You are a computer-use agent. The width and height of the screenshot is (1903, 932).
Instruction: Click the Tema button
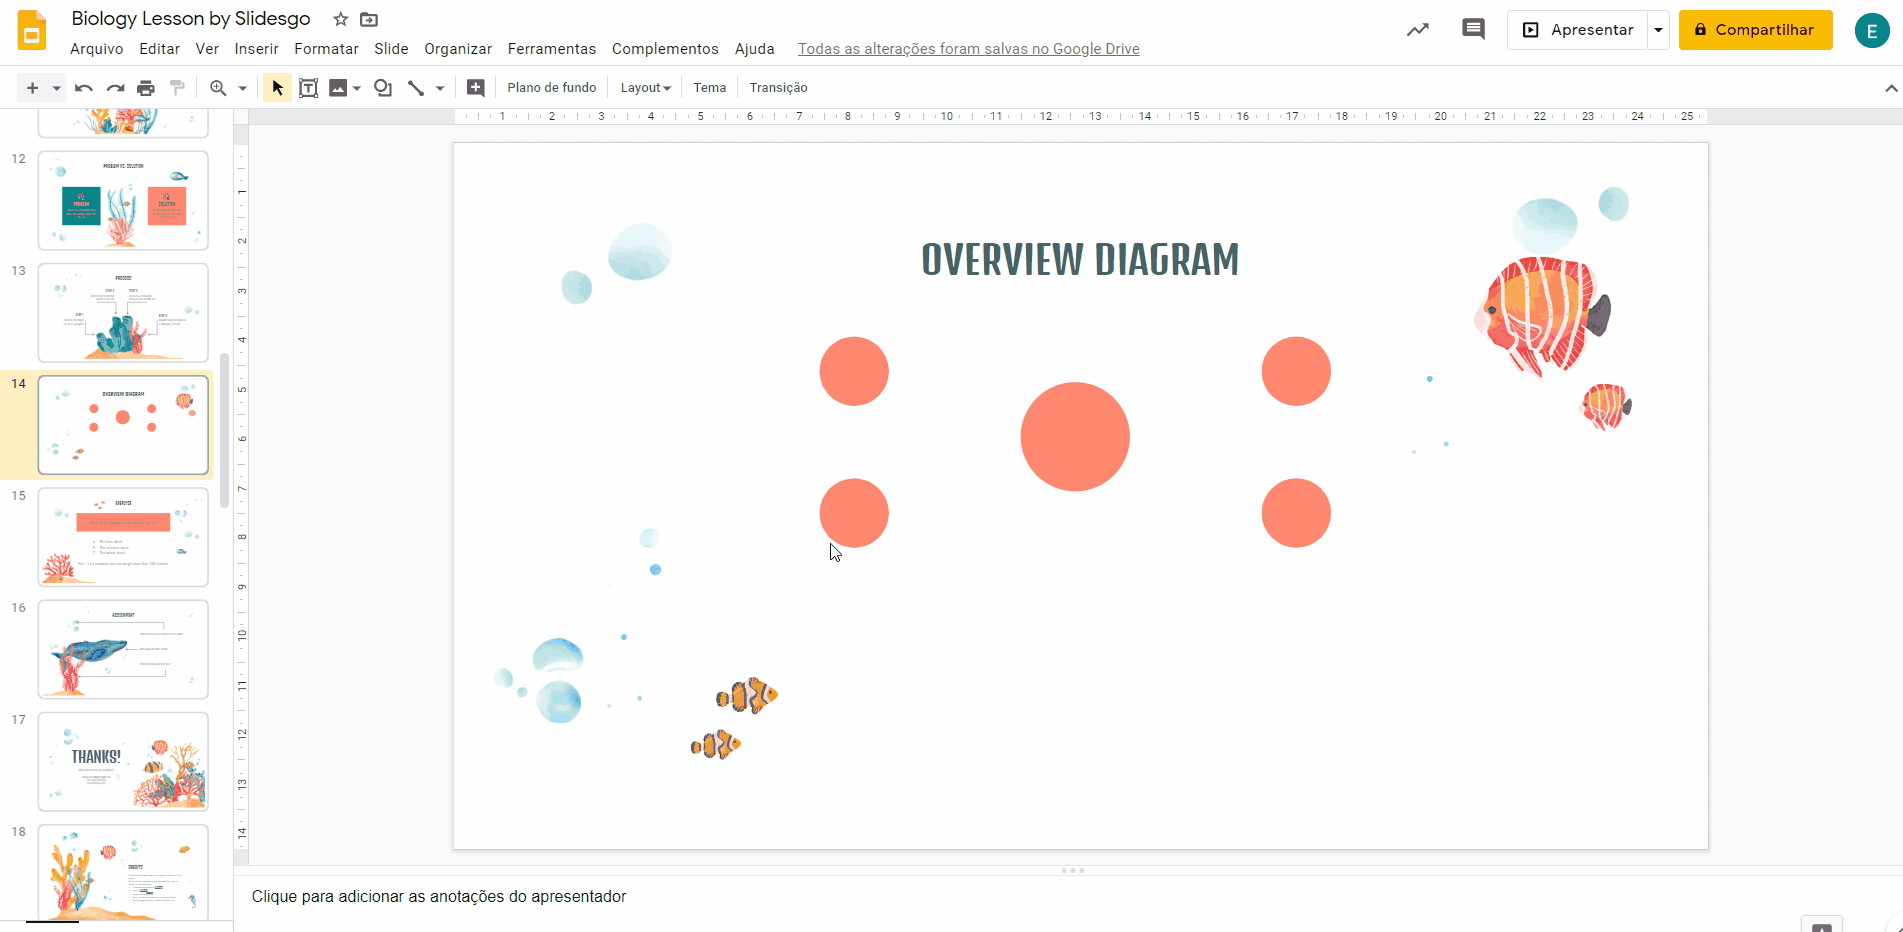pyautogui.click(x=710, y=88)
